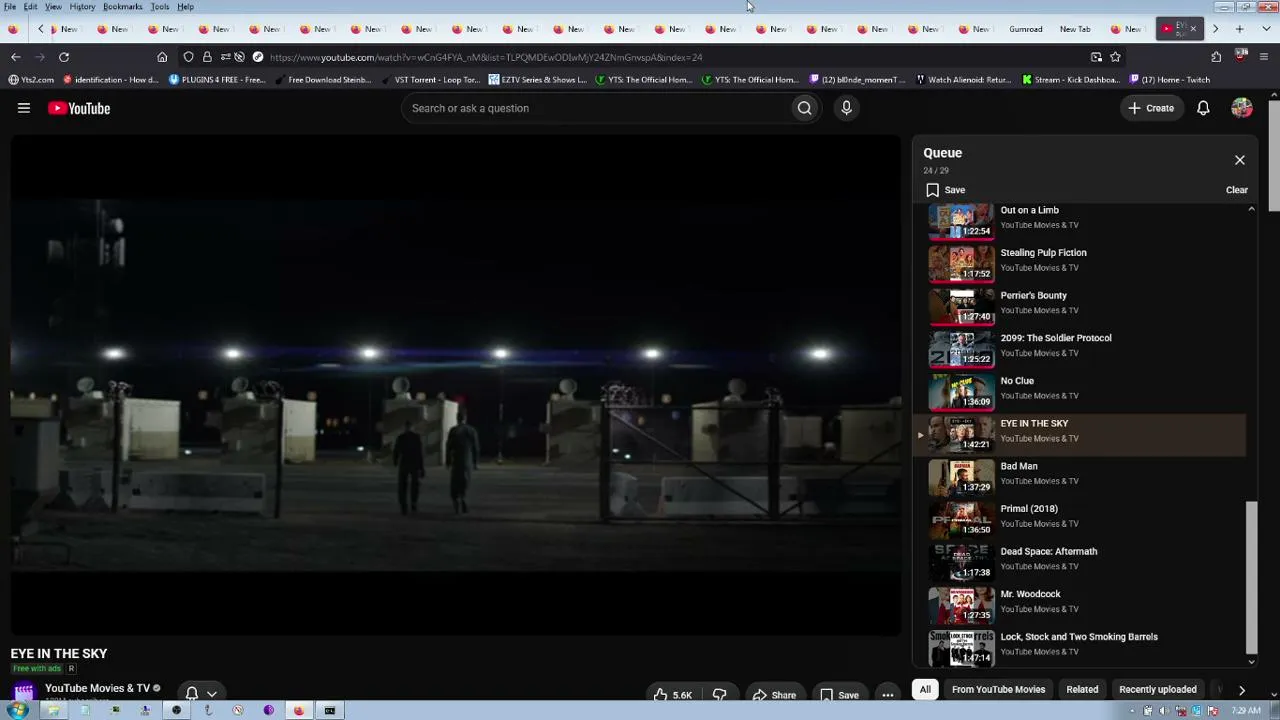Go to the YouTube home logo
The image size is (1280, 720).
pos(79,108)
